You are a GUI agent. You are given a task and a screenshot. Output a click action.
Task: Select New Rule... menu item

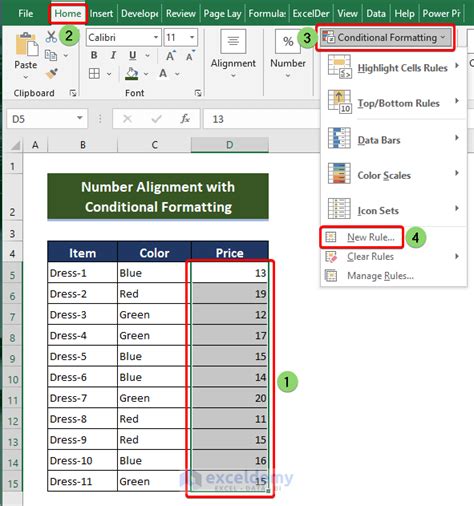tap(361, 237)
